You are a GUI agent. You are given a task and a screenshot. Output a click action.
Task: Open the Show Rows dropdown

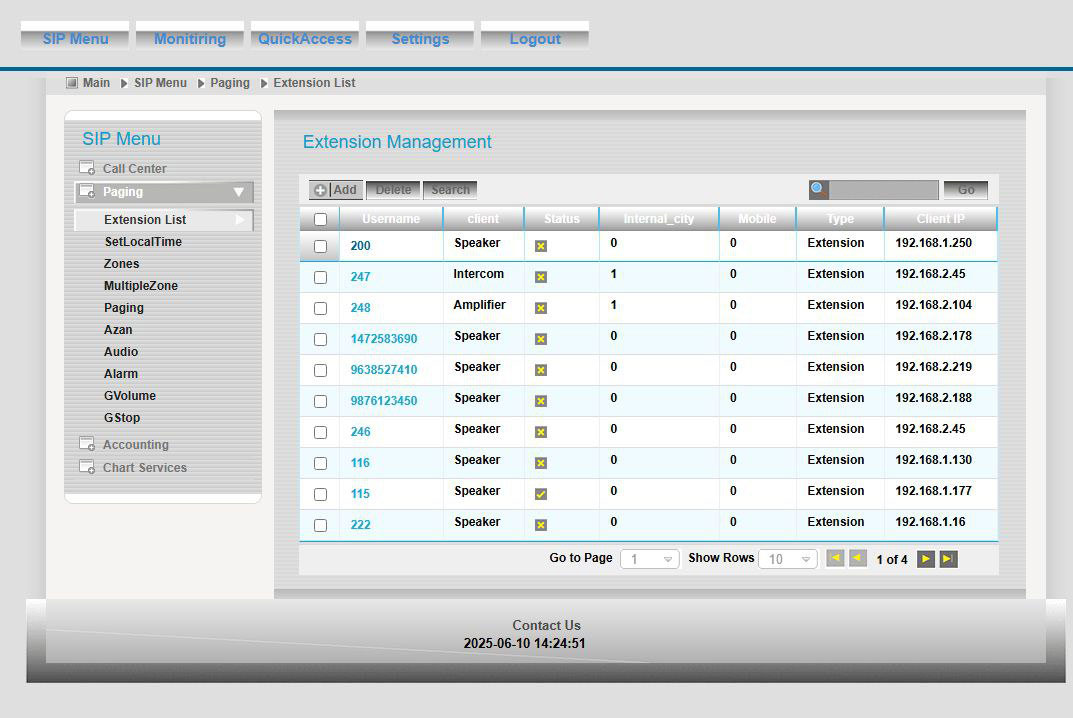(788, 559)
